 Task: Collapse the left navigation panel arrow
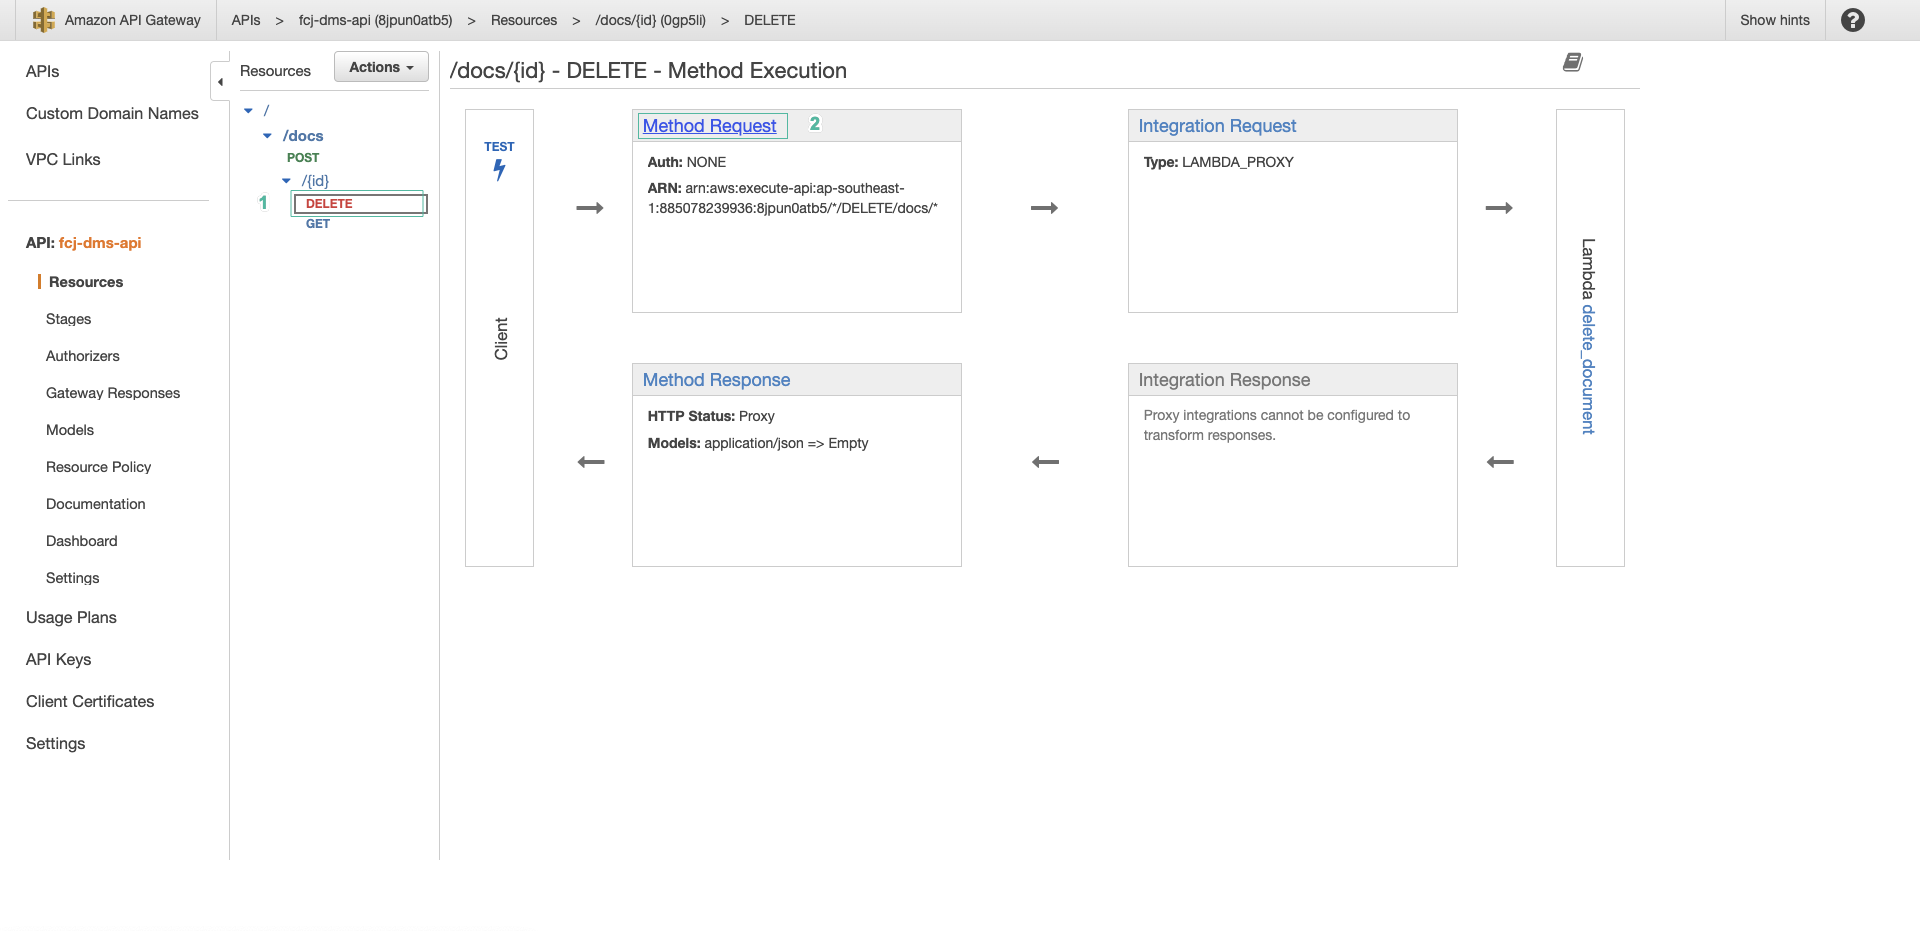(220, 82)
